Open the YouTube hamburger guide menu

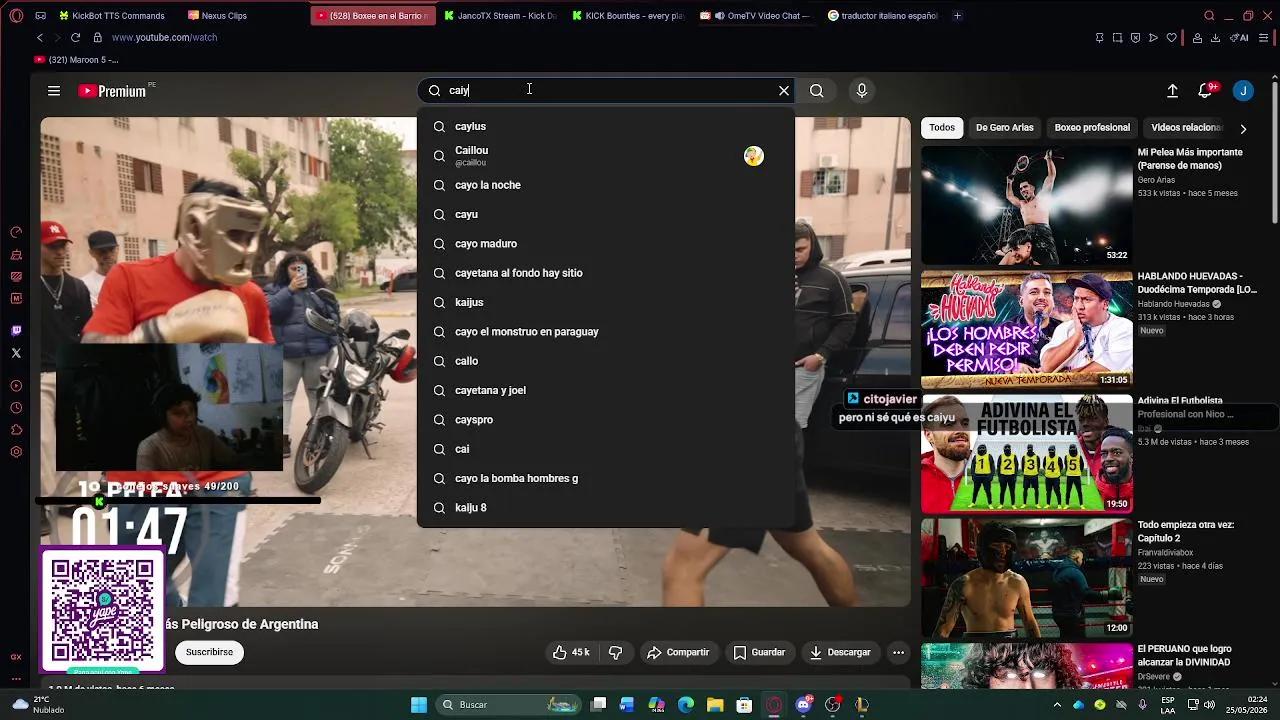[54, 91]
